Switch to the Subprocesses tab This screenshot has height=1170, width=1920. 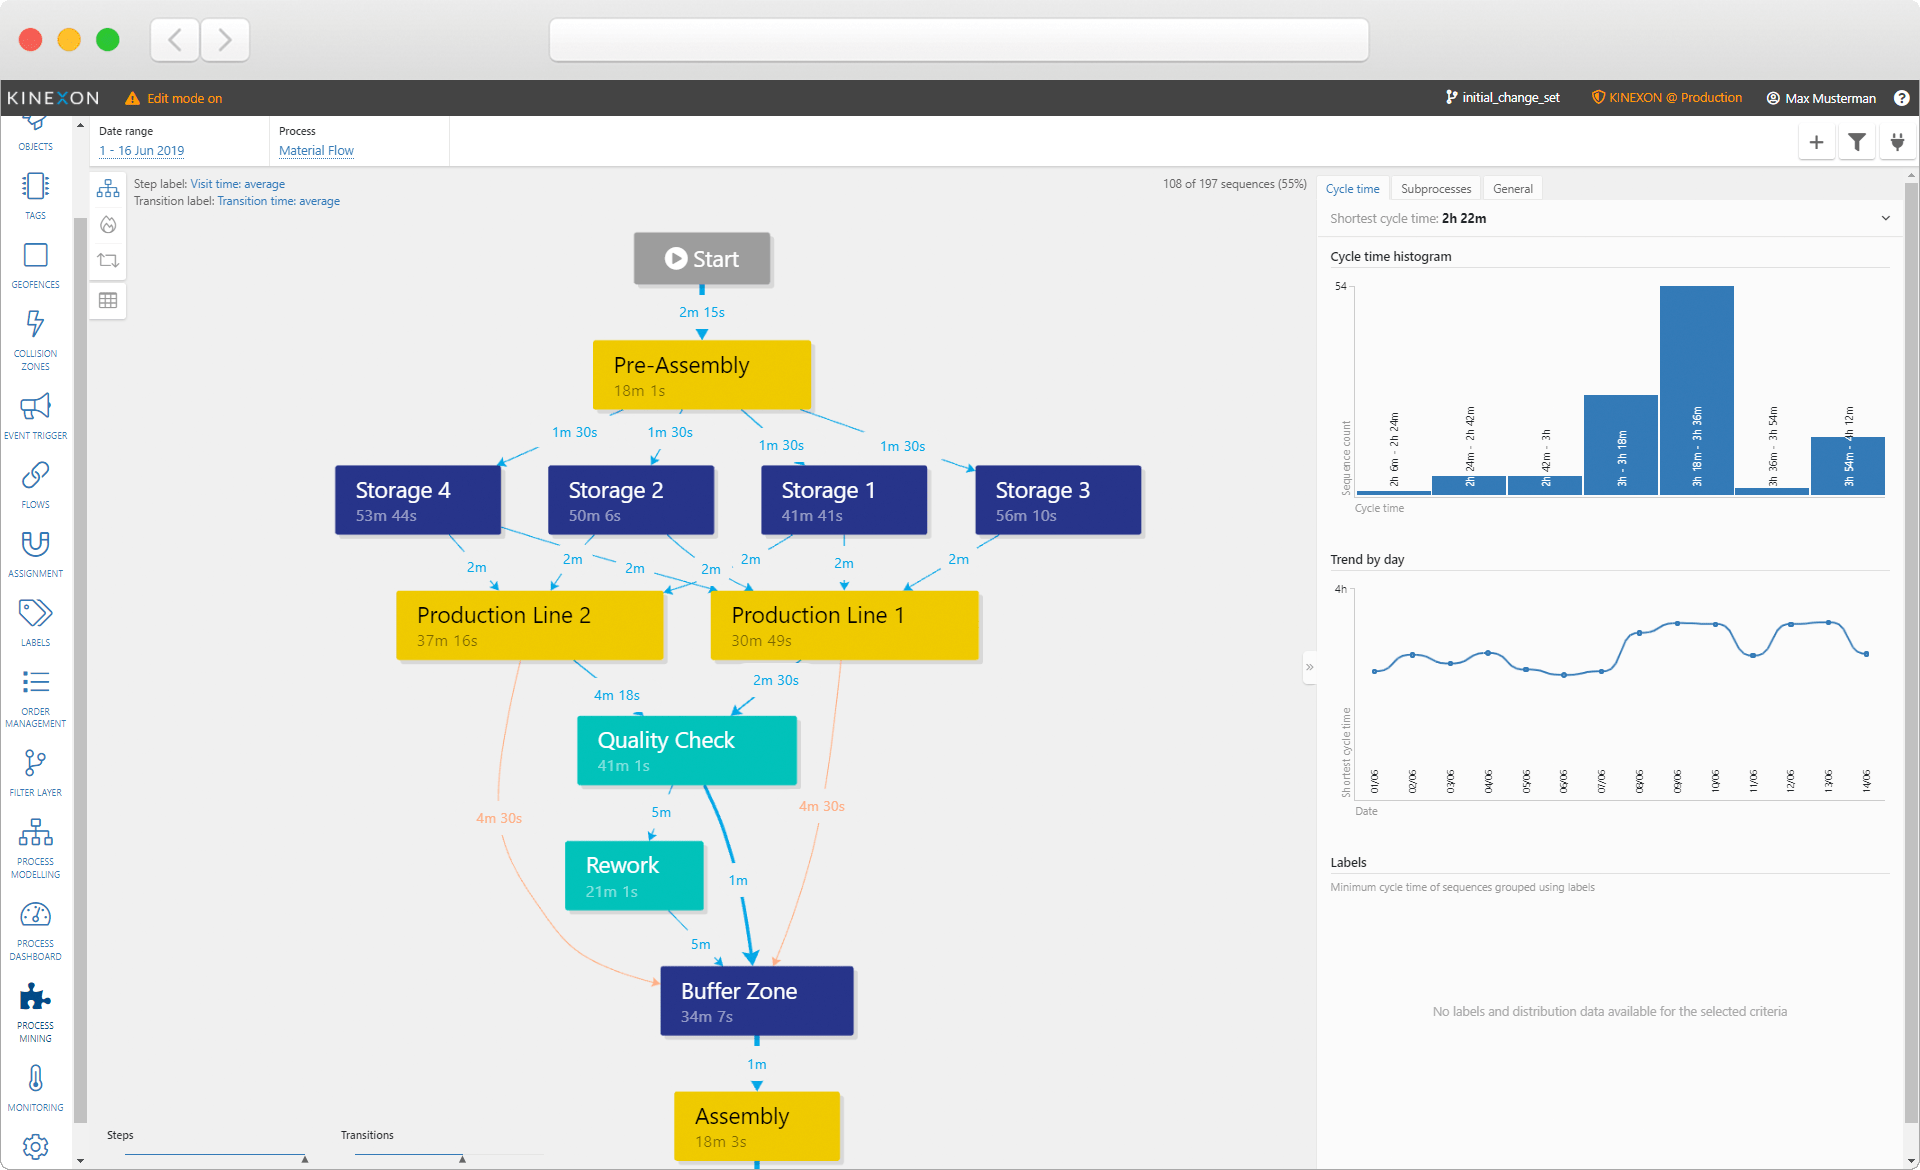point(1435,189)
